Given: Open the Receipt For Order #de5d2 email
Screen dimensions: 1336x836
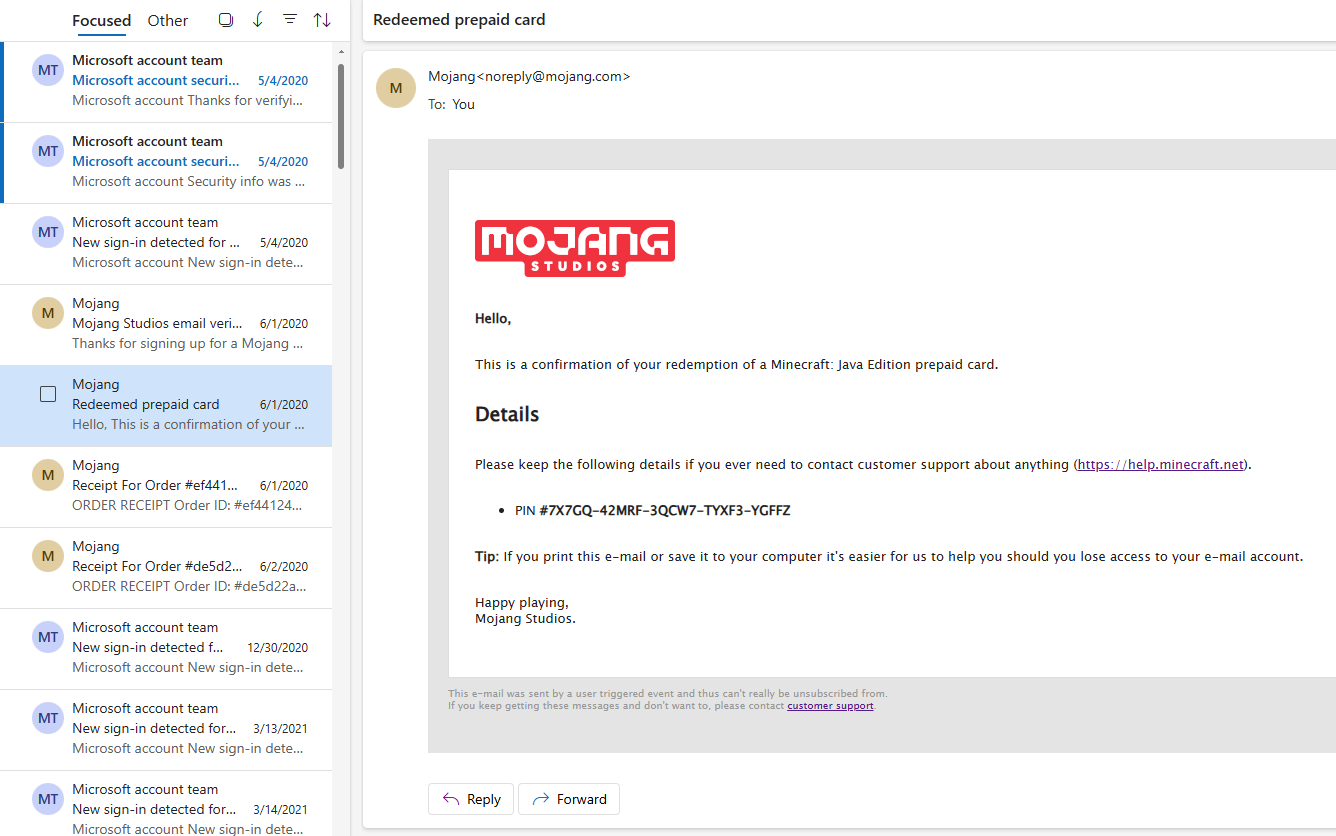Looking at the screenshot, I should tap(166, 567).
